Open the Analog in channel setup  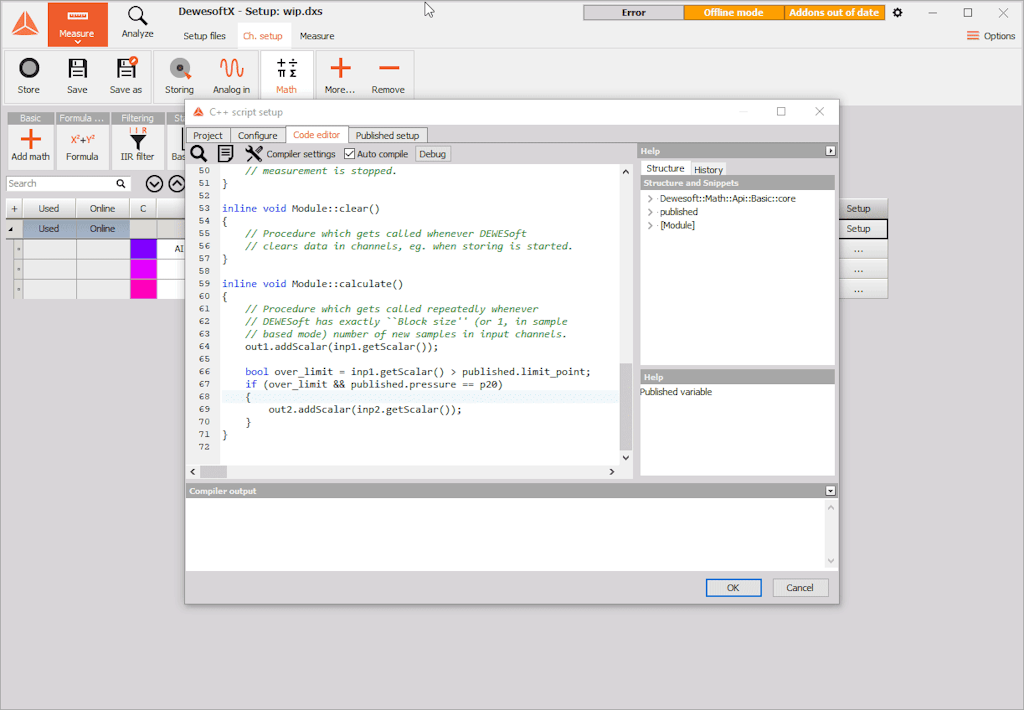[x=231, y=69]
